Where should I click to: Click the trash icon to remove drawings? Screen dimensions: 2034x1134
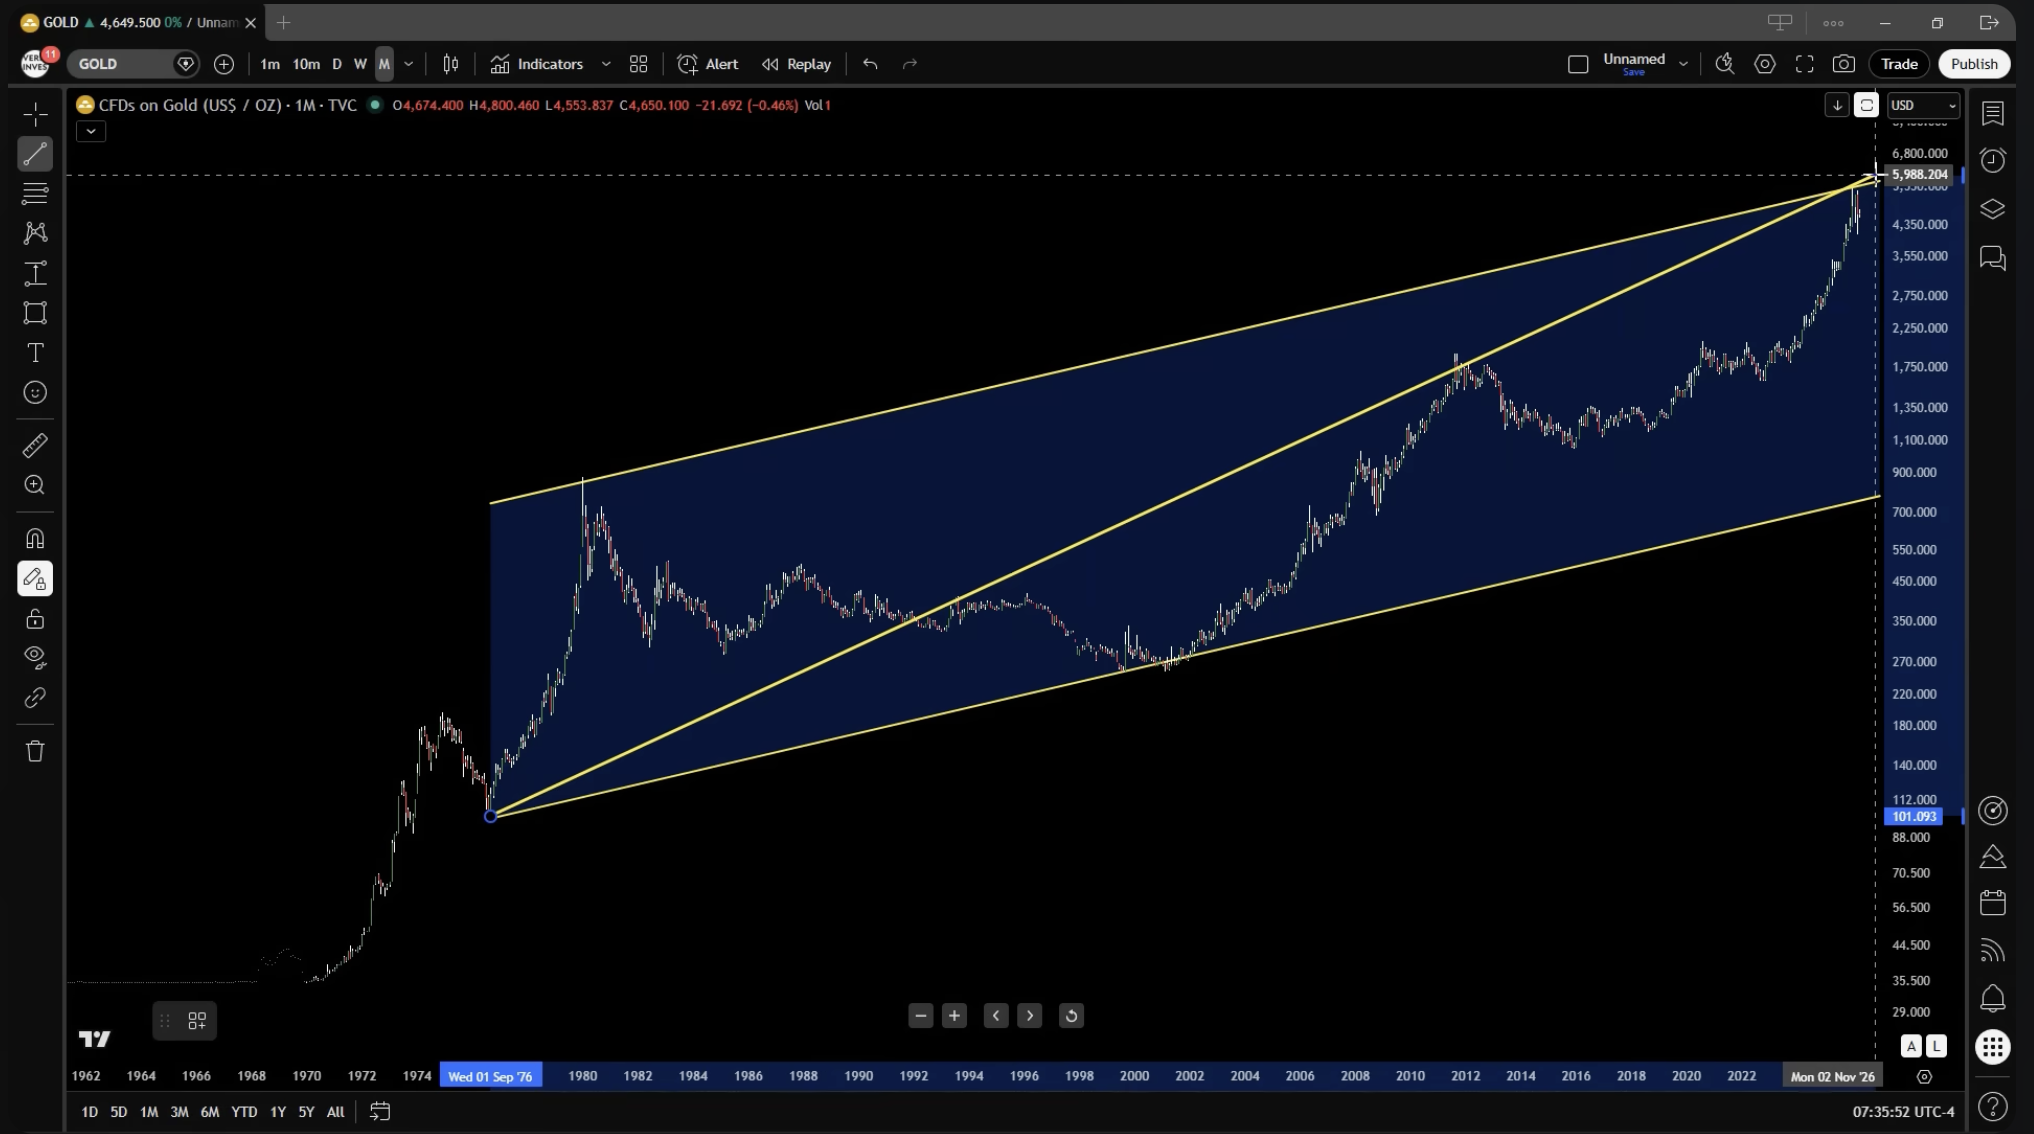click(35, 751)
